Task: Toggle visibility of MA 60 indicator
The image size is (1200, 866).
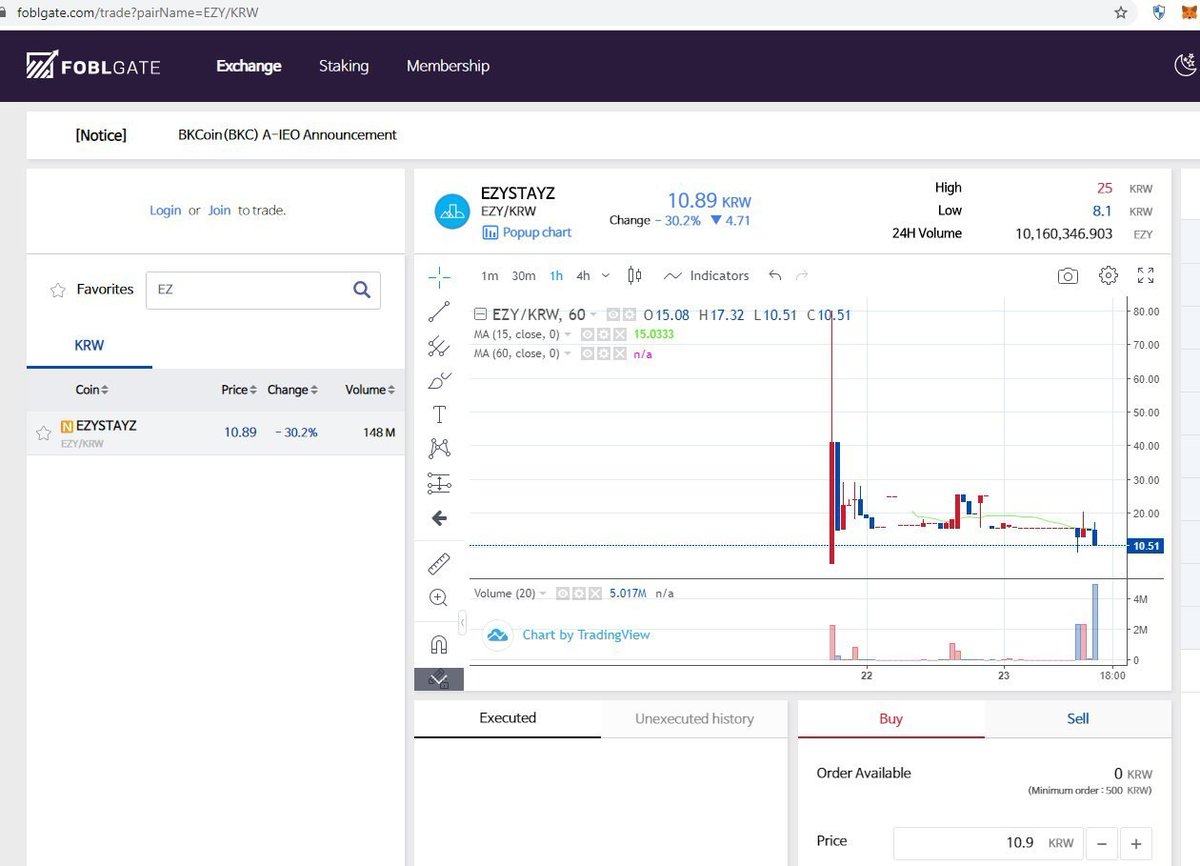Action: (x=587, y=354)
